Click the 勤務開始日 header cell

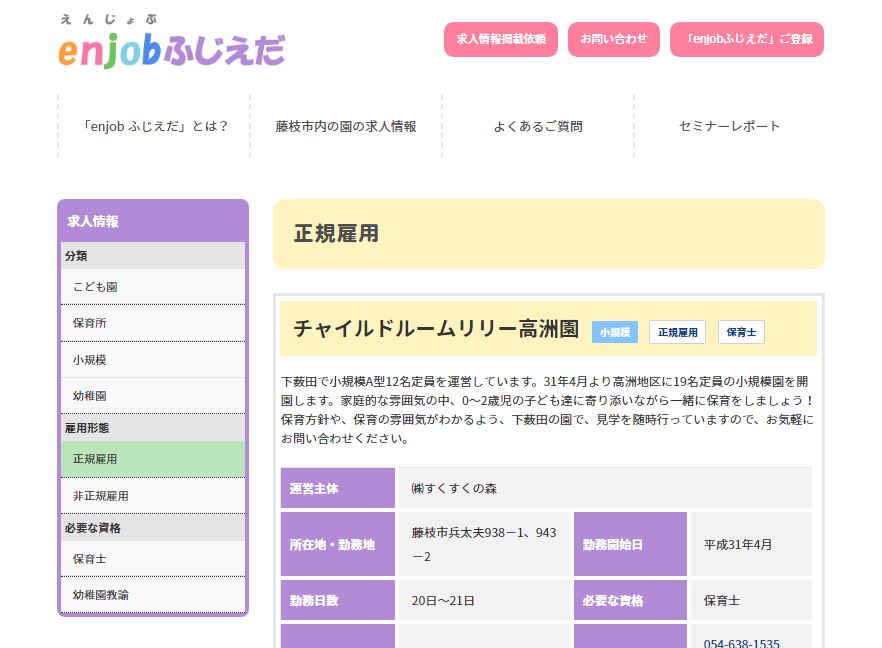click(x=631, y=544)
